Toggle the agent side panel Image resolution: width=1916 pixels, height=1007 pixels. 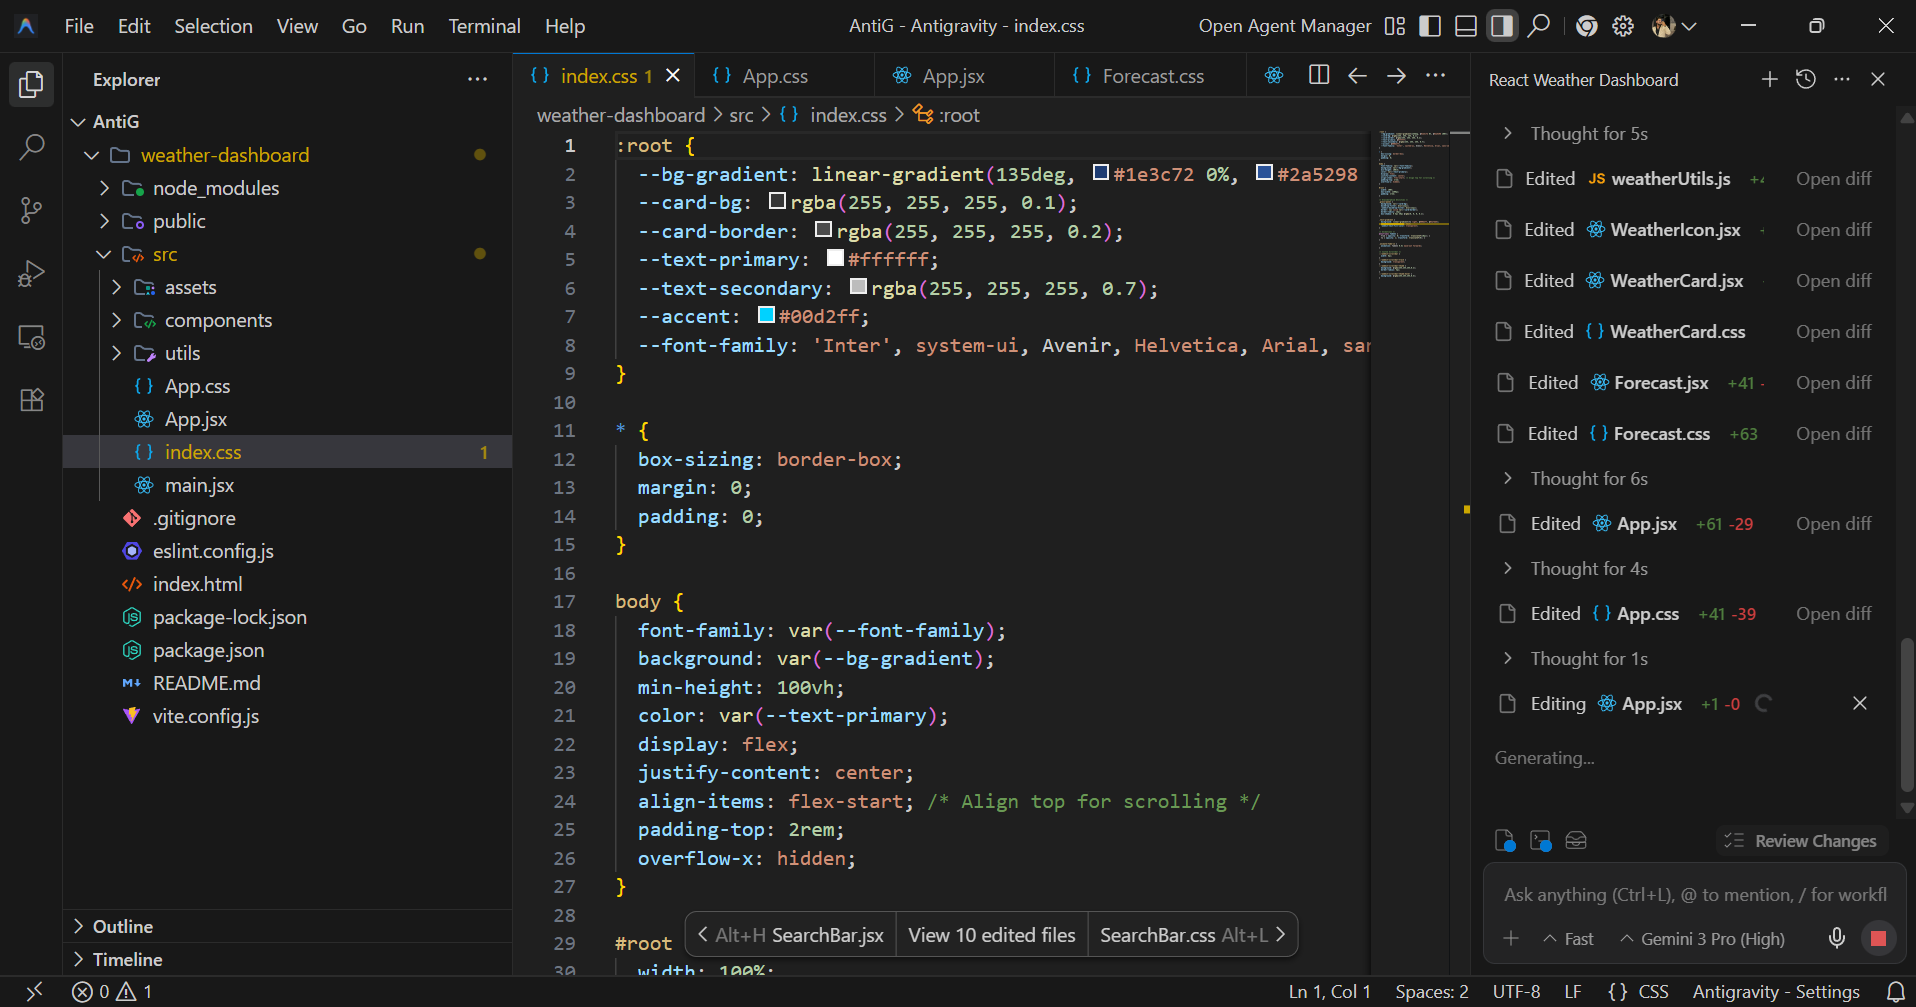click(x=1501, y=26)
